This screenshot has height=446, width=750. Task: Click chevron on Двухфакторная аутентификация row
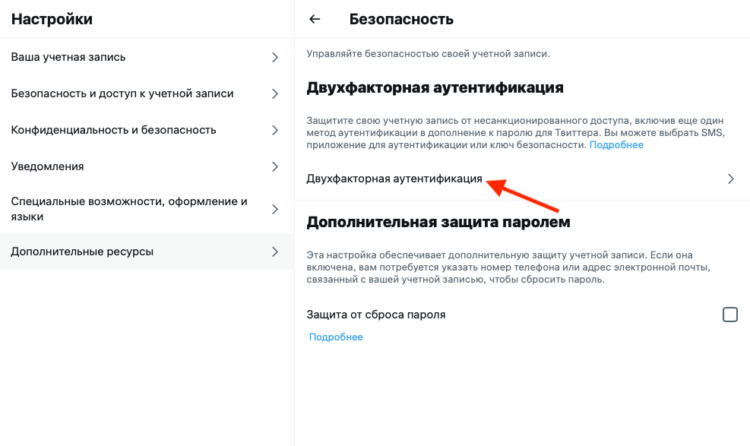click(x=731, y=179)
